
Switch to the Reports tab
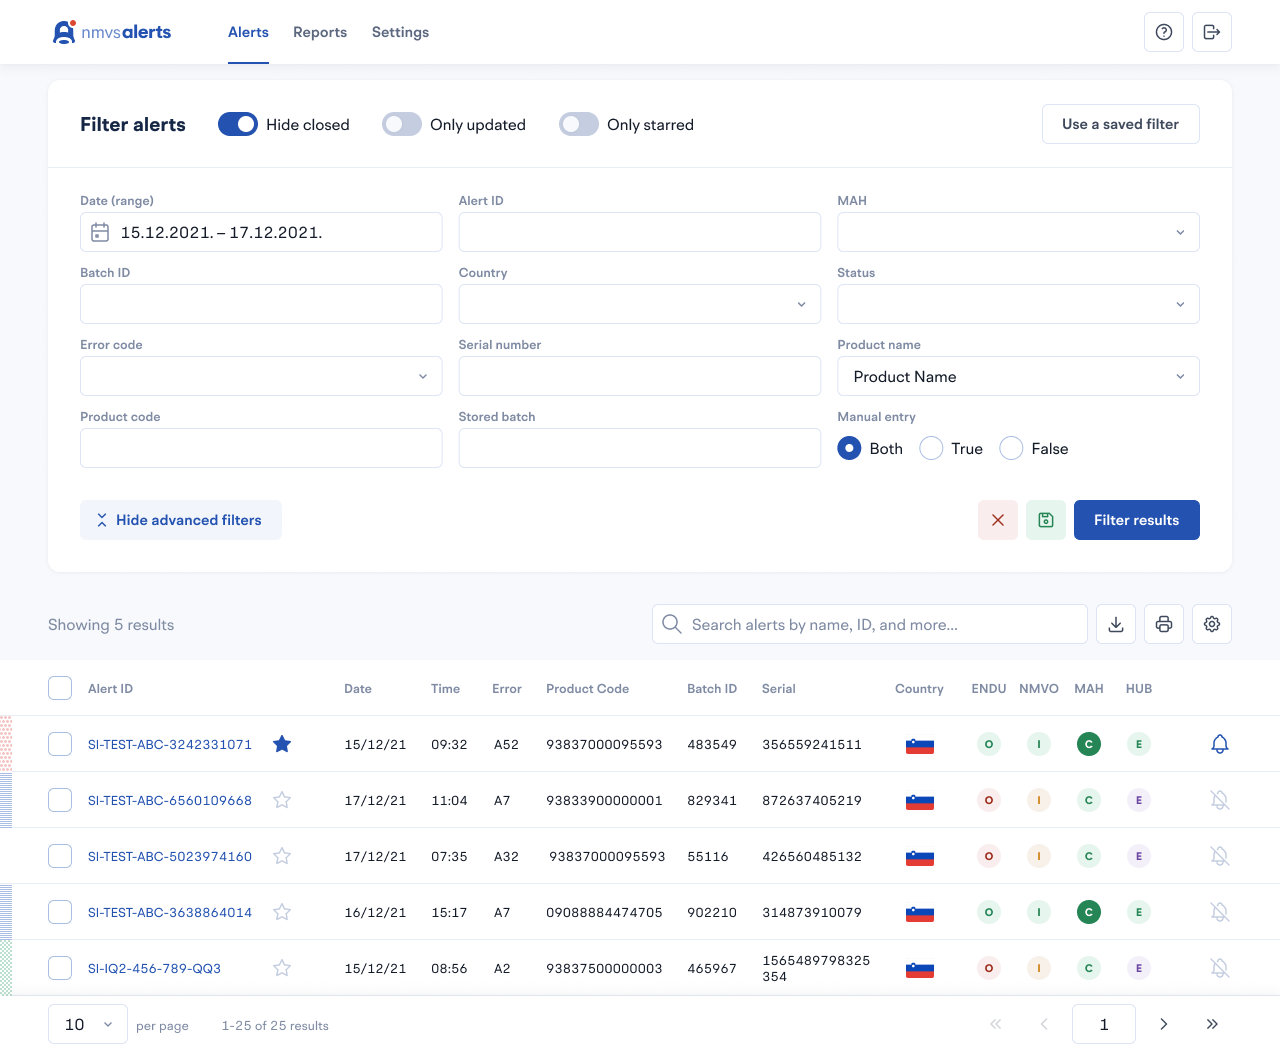[x=320, y=32]
